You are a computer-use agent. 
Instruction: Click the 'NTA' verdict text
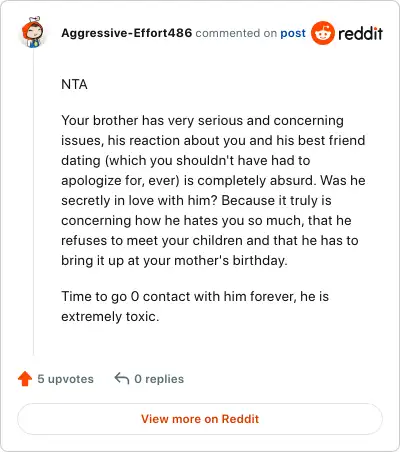point(74,84)
